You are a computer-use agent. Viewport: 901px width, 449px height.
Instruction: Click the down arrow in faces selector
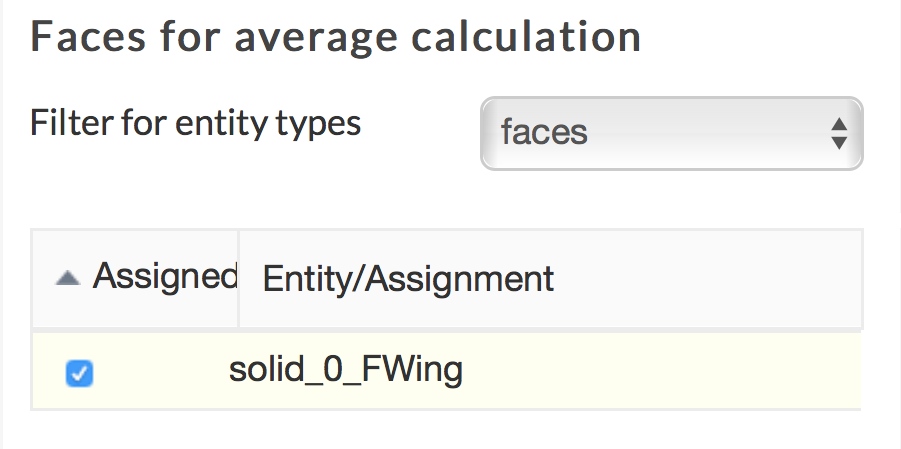pyautogui.click(x=839, y=143)
